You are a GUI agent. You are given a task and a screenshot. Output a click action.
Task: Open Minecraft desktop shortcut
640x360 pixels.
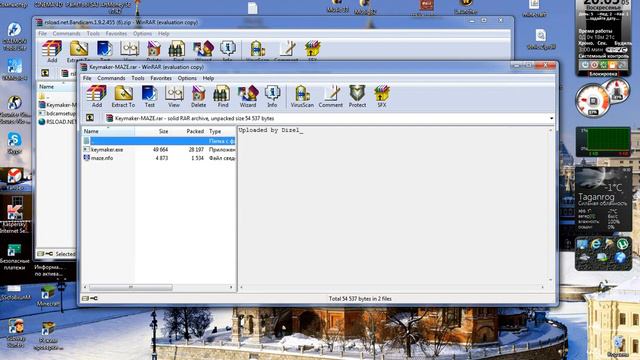pyautogui.click(x=48, y=296)
